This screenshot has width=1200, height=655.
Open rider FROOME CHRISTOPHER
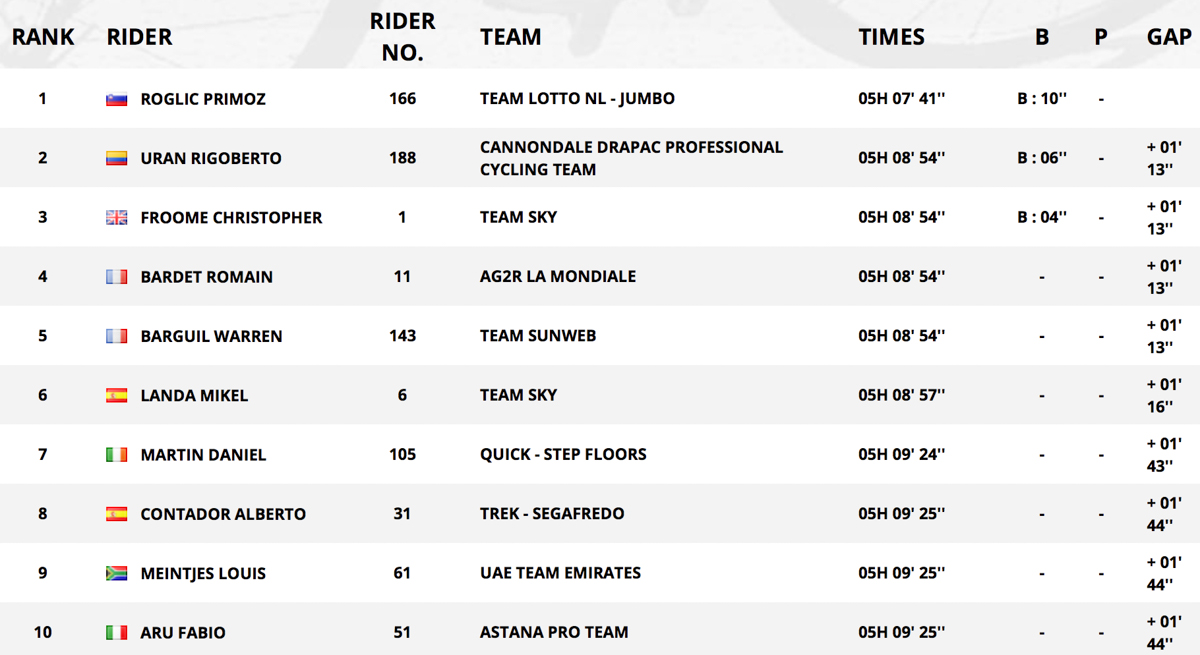pyautogui.click(x=231, y=218)
